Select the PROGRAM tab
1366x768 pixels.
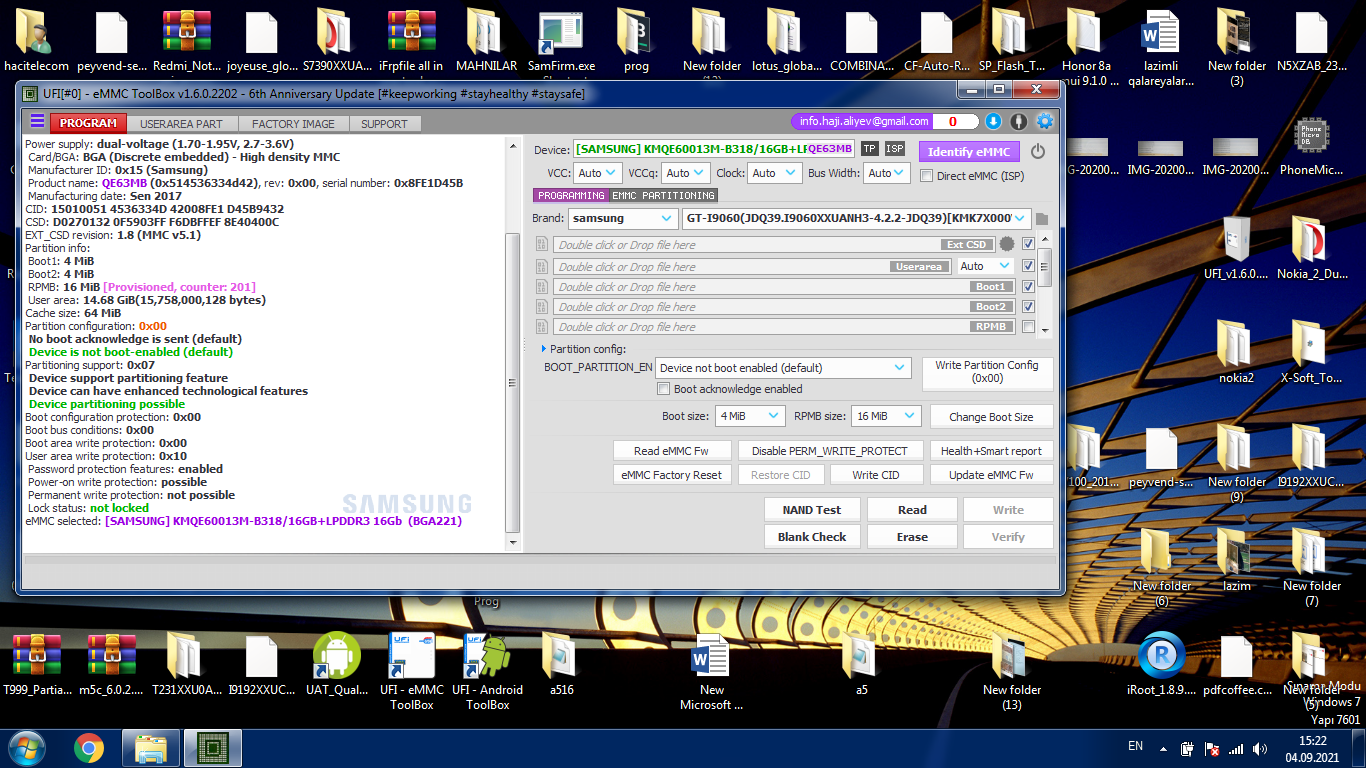coord(89,124)
